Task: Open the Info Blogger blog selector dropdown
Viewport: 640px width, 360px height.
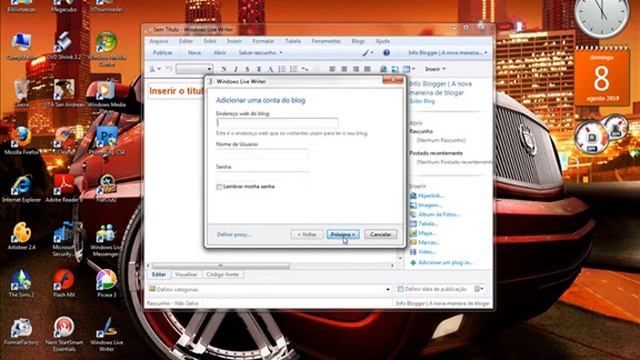Action: pyautogui.click(x=448, y=53)
